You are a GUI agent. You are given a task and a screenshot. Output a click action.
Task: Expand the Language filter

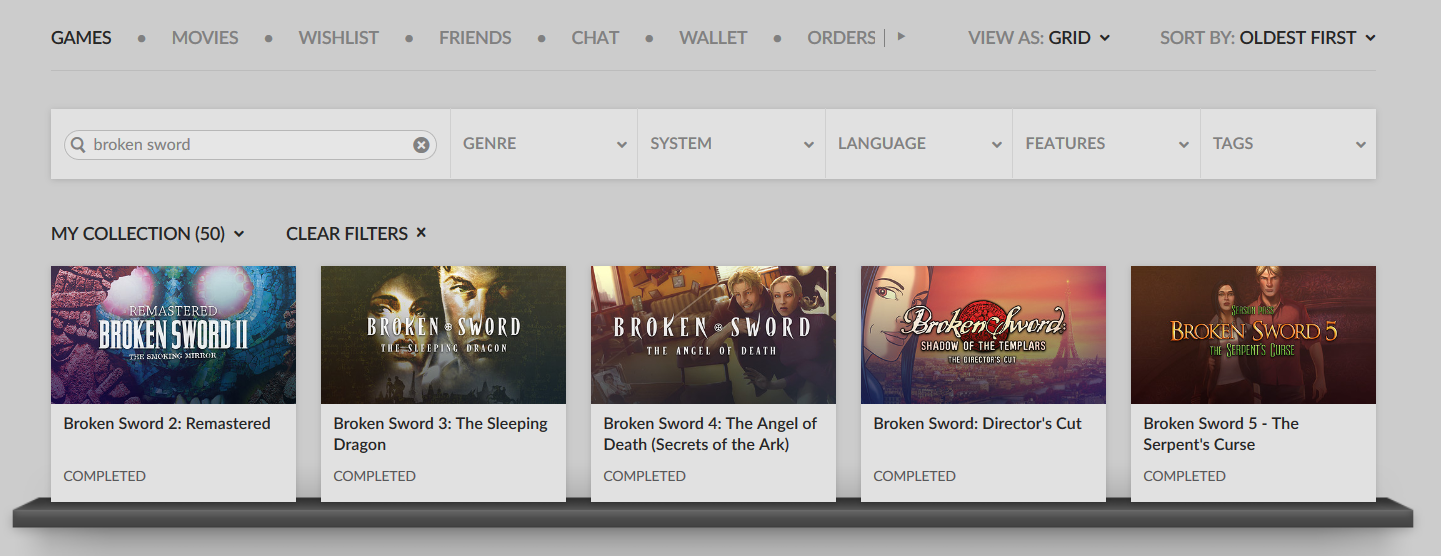919,144
